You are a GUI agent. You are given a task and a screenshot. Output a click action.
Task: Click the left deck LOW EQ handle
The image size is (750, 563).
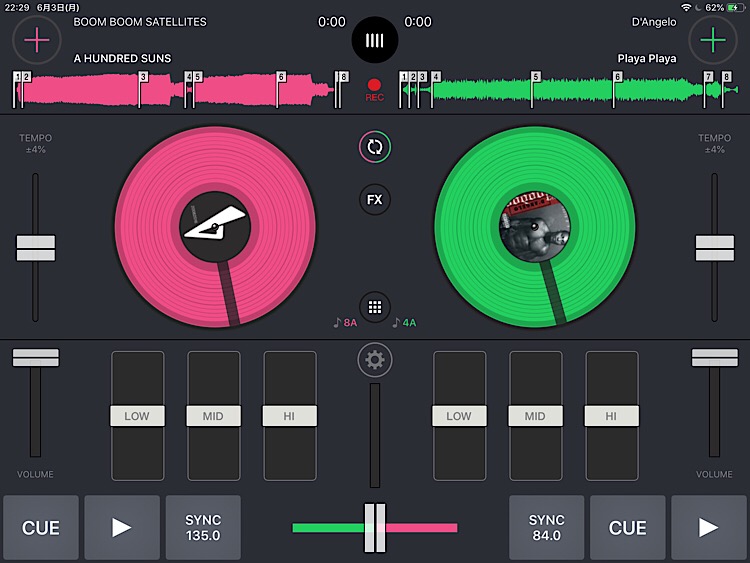tap(137, 416)
